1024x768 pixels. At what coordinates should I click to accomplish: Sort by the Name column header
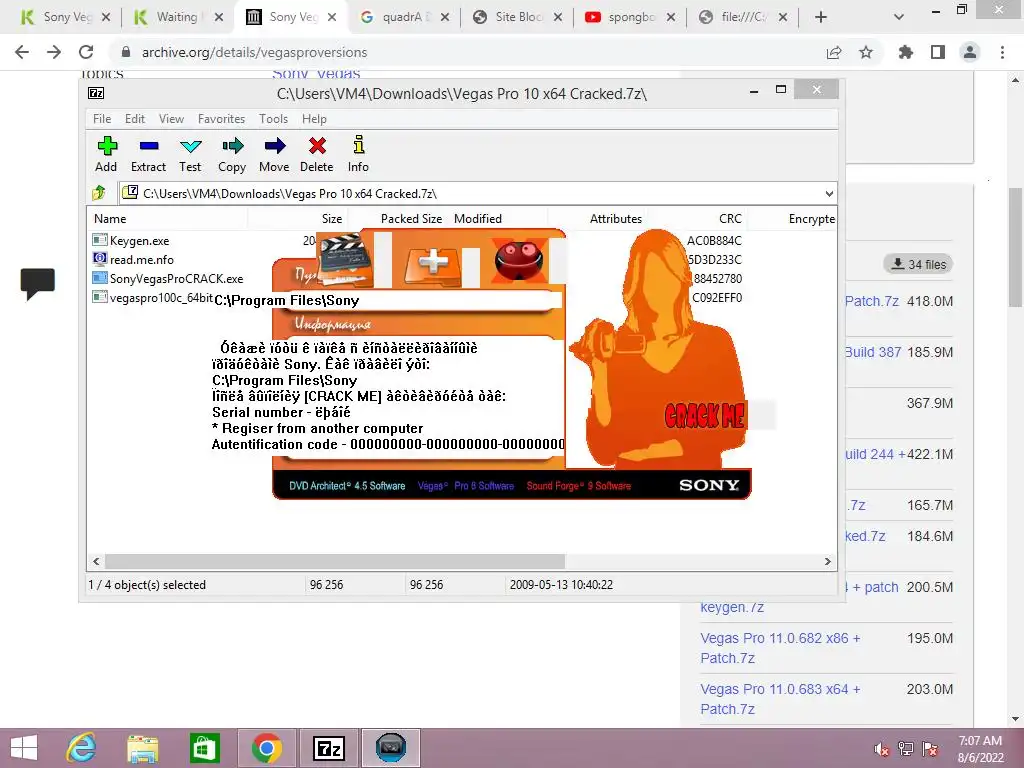110,219
